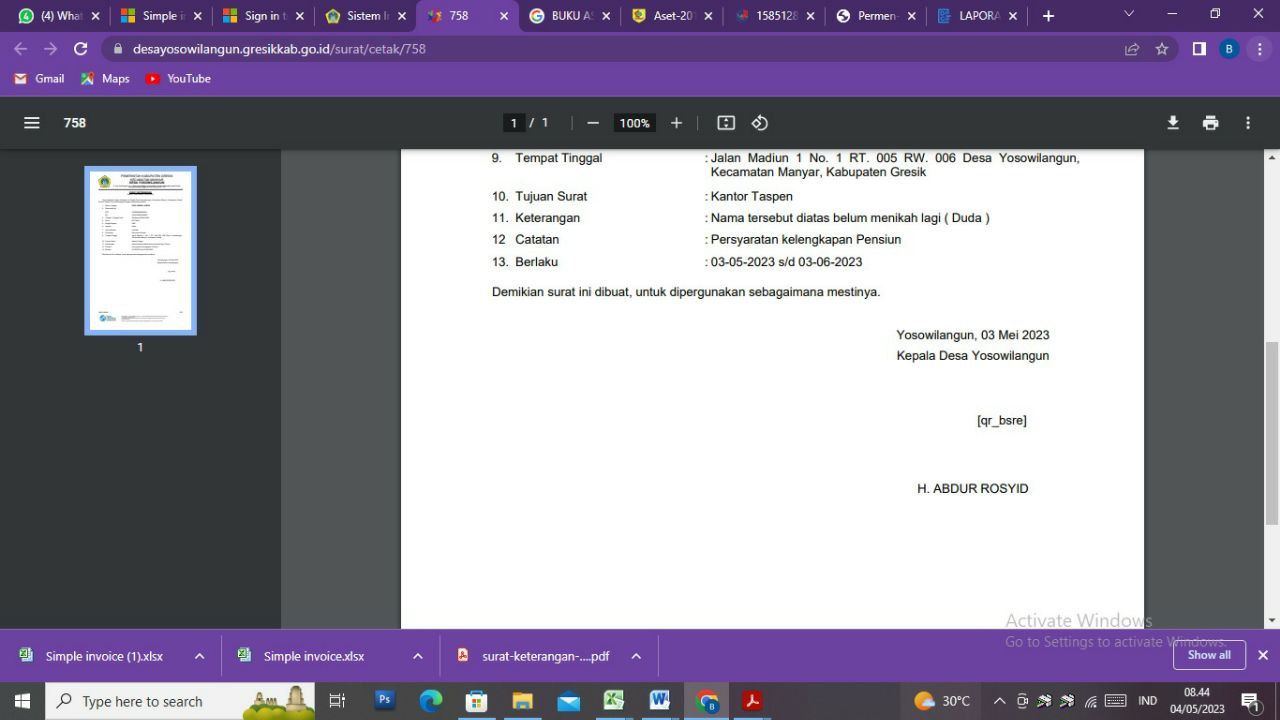The width and height of the screenshot is (1280, 720).
Task: Open the YouTube bookmark link
Action: point(178,78)
